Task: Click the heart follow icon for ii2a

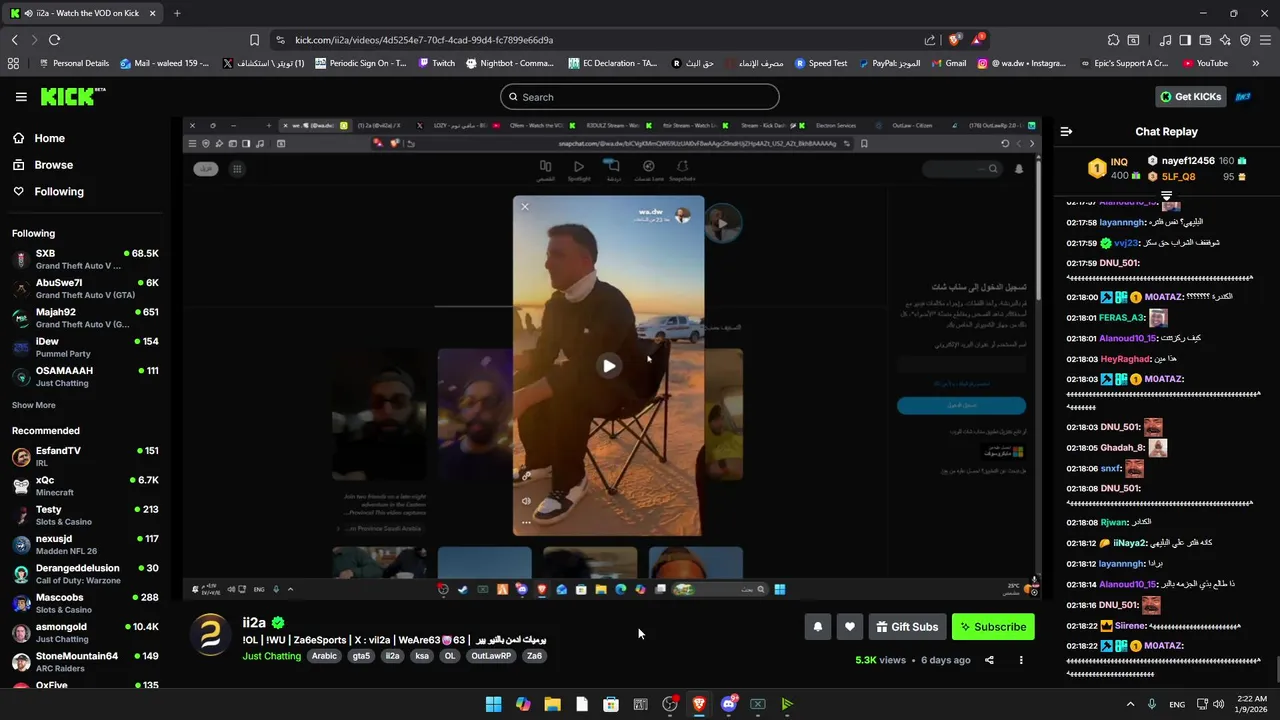Action: click(x=849, y=627)
